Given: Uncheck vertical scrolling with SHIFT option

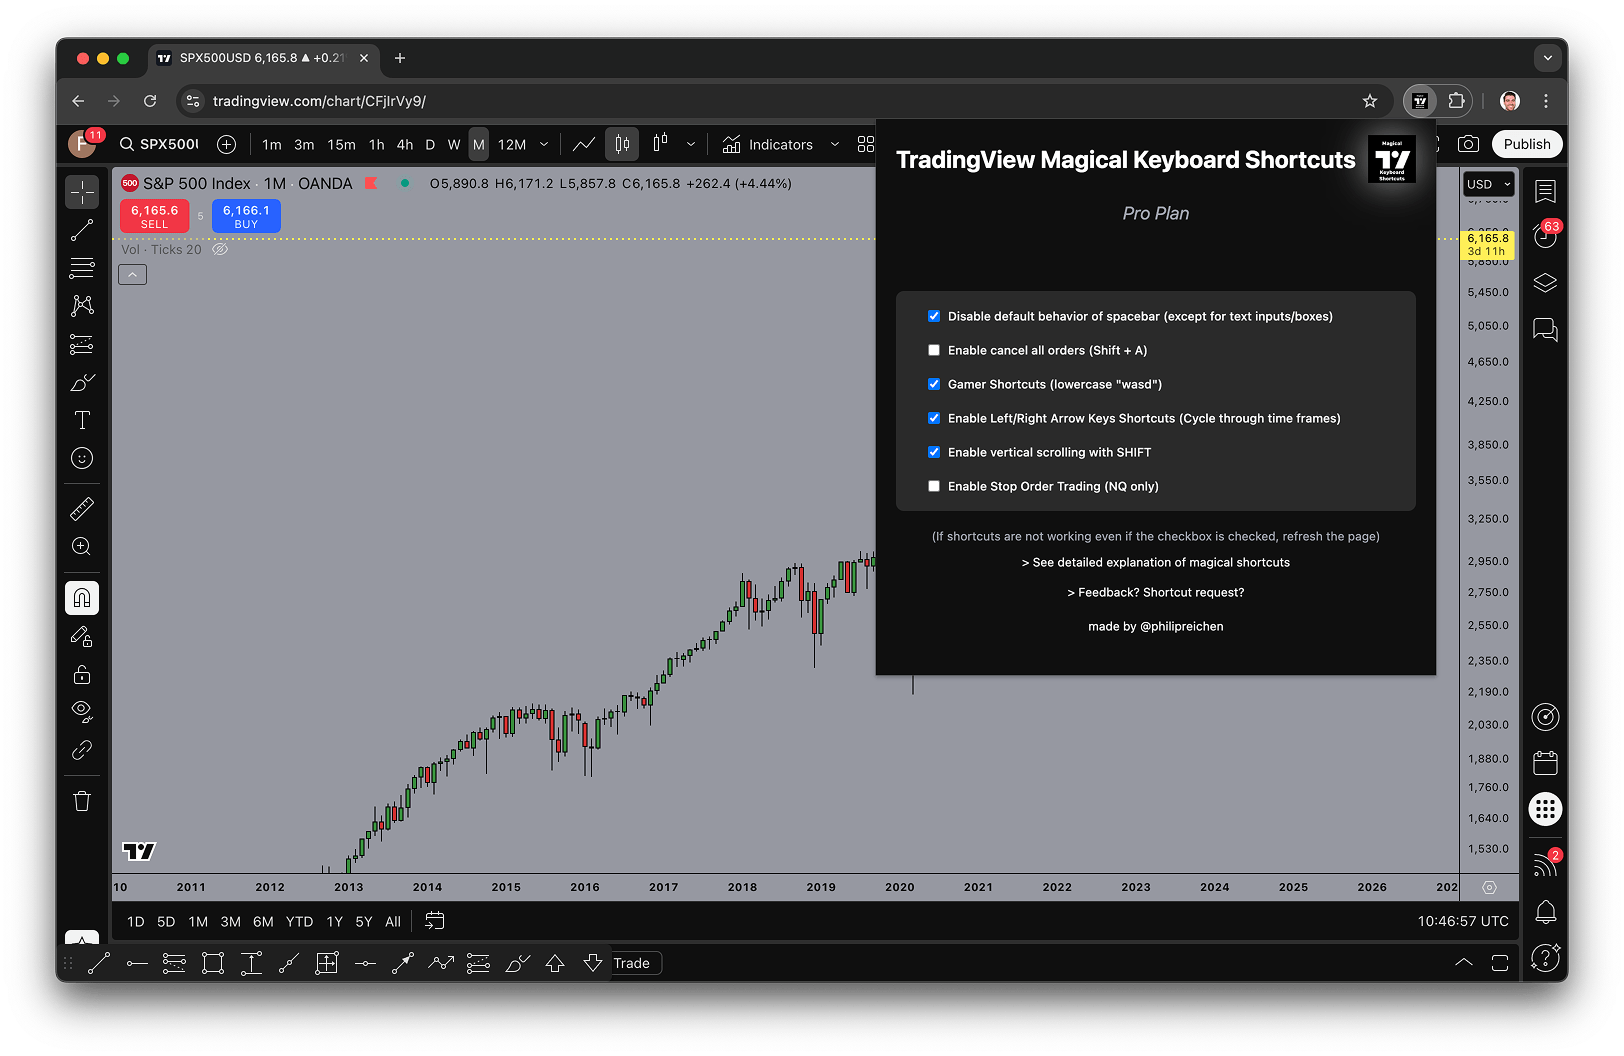Looking at the screenshot, I should pyautogui.click(x=934, y=452).
